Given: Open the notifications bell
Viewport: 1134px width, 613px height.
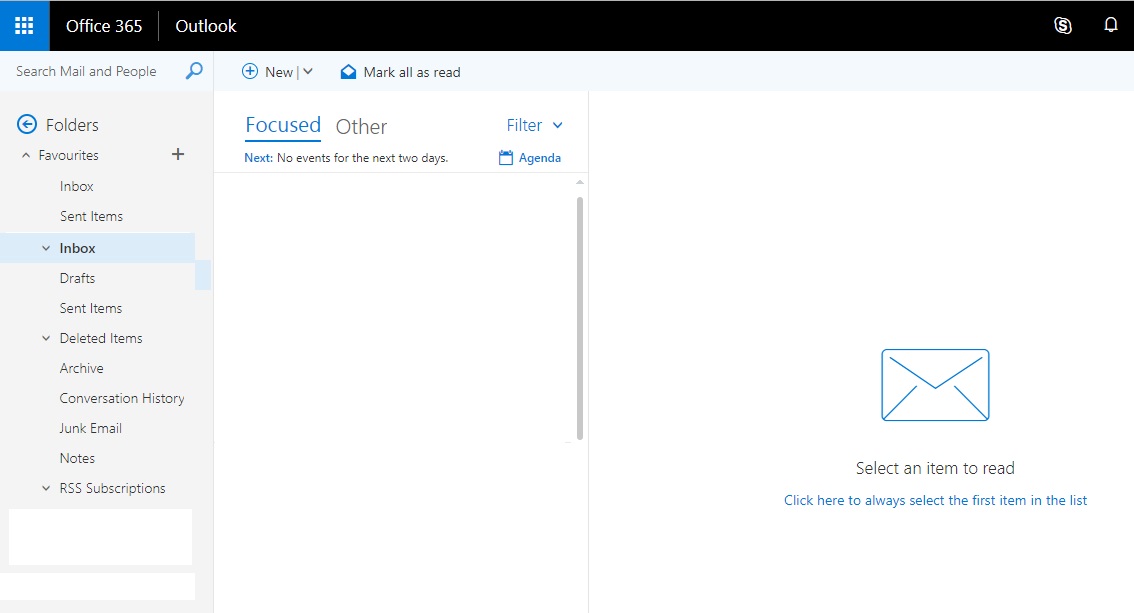Looking at the screenshot, I should [x=1110, y=25].
